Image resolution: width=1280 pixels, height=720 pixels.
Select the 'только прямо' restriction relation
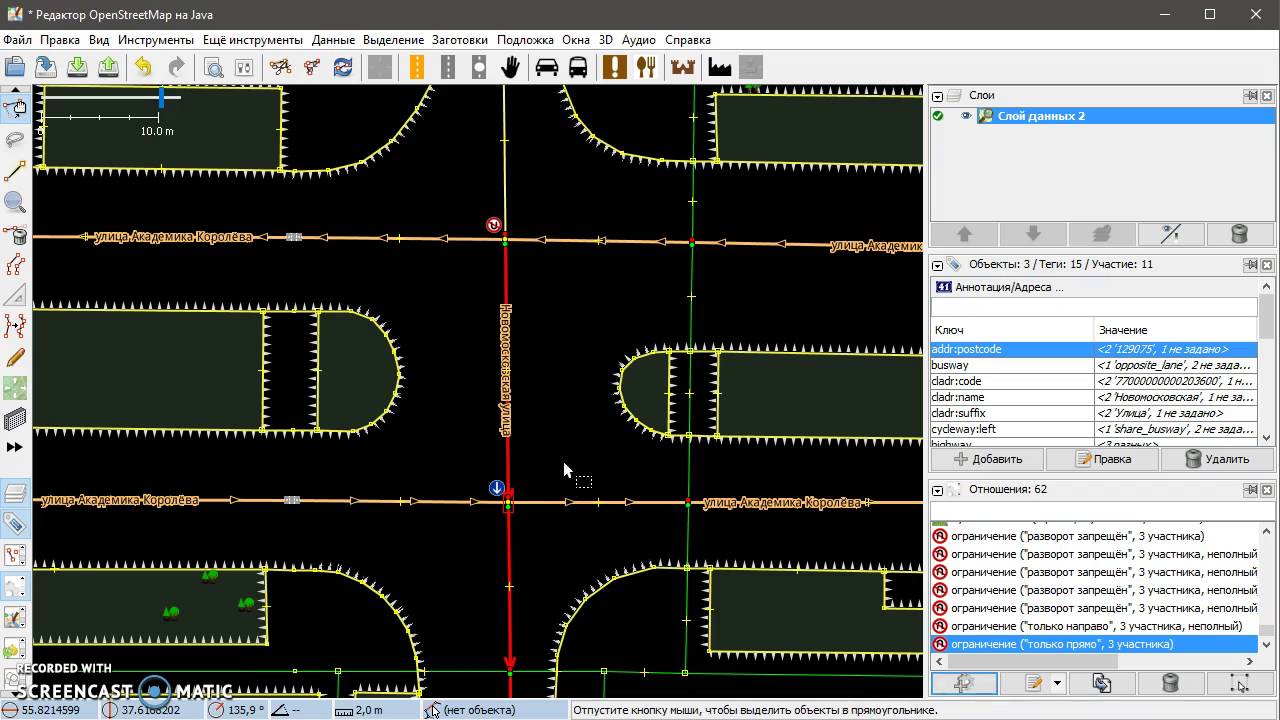click(1094, 644)
